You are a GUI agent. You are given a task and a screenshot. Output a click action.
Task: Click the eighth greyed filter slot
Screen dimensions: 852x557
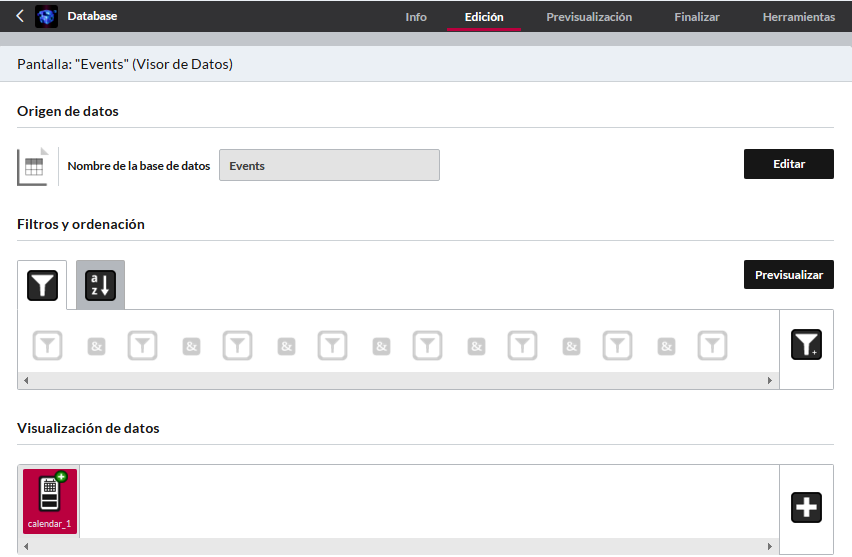coord(712,346)
